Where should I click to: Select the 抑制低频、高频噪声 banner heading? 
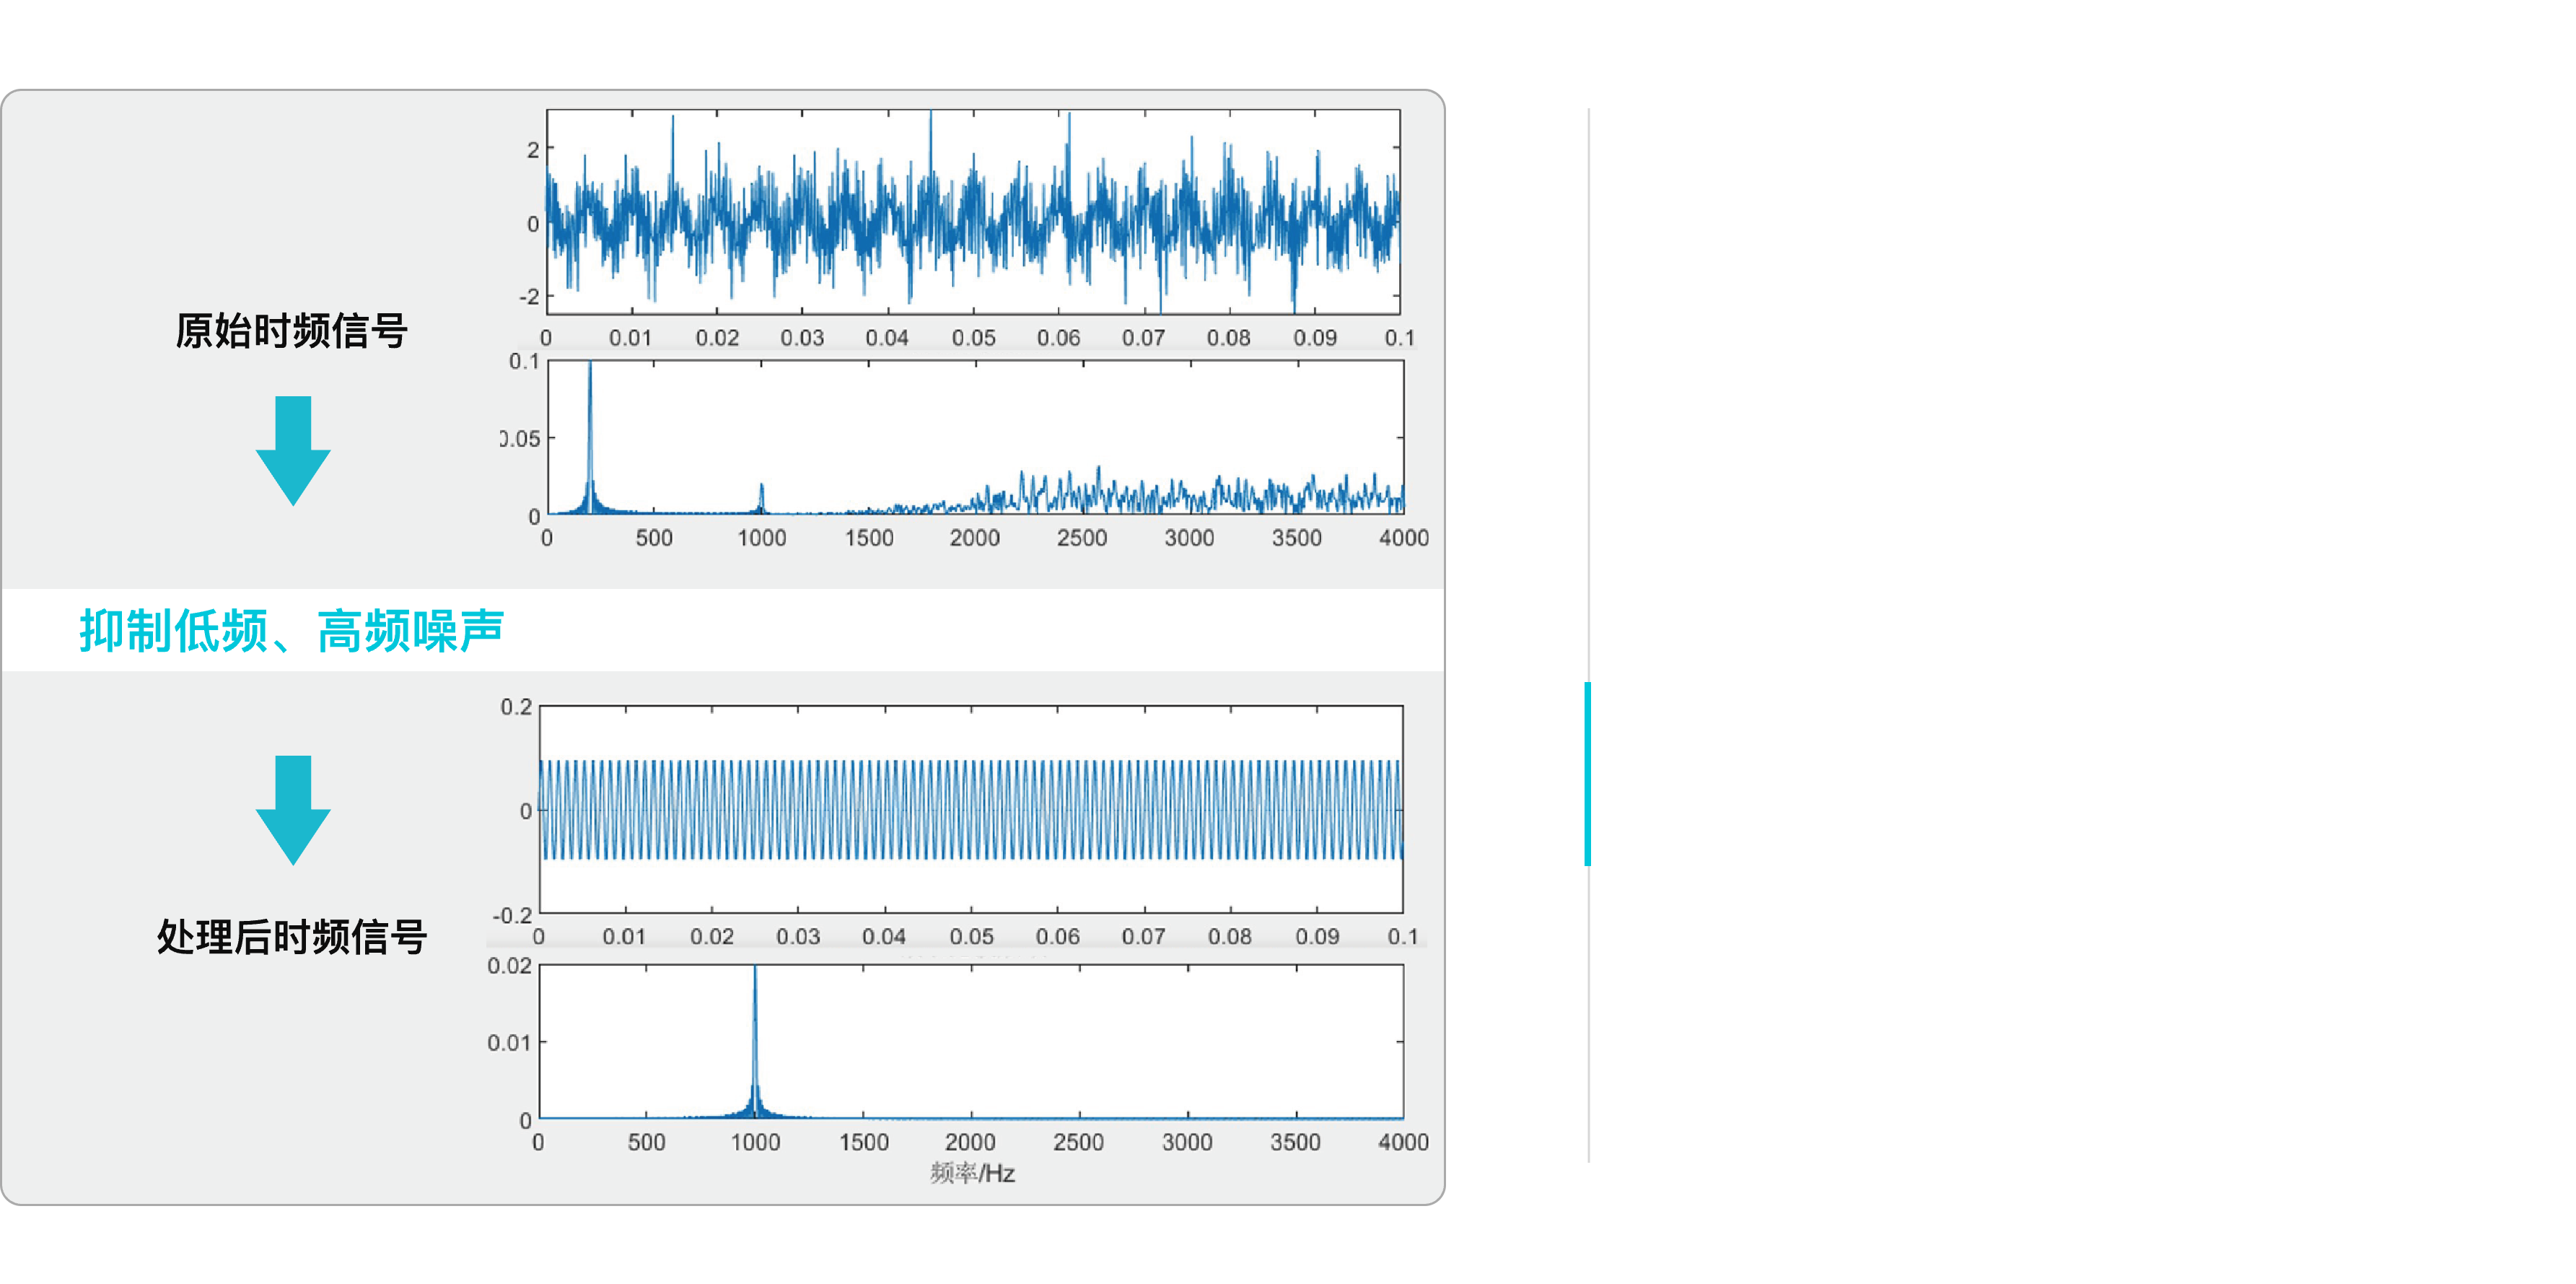pos(291,631)
